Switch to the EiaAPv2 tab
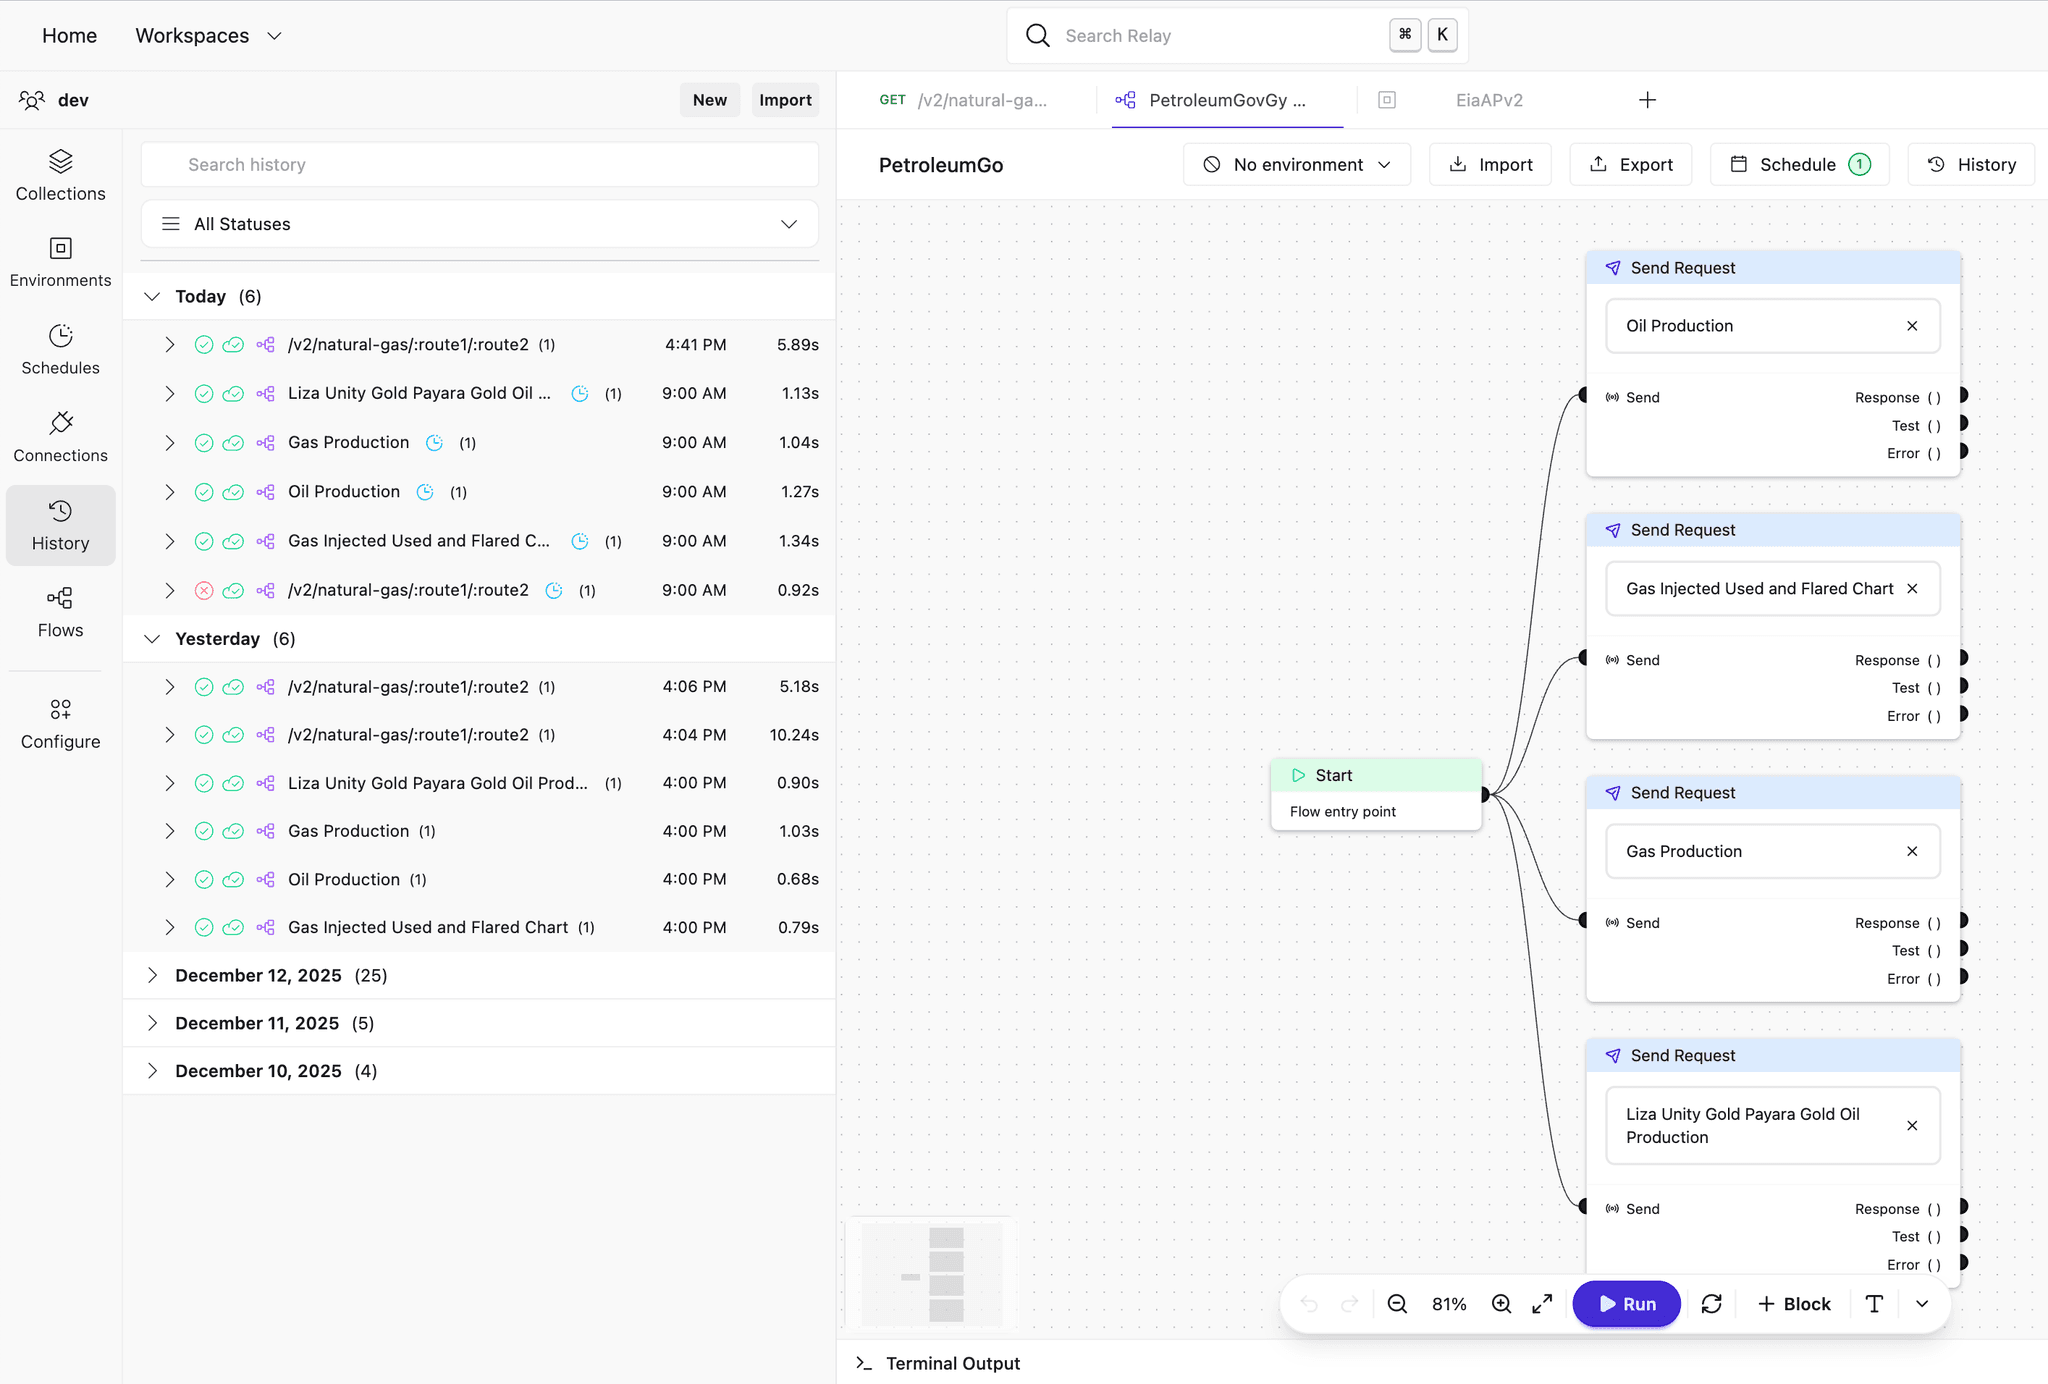This screenshot has height=1384, width=2048. (x=1489, y=99)
